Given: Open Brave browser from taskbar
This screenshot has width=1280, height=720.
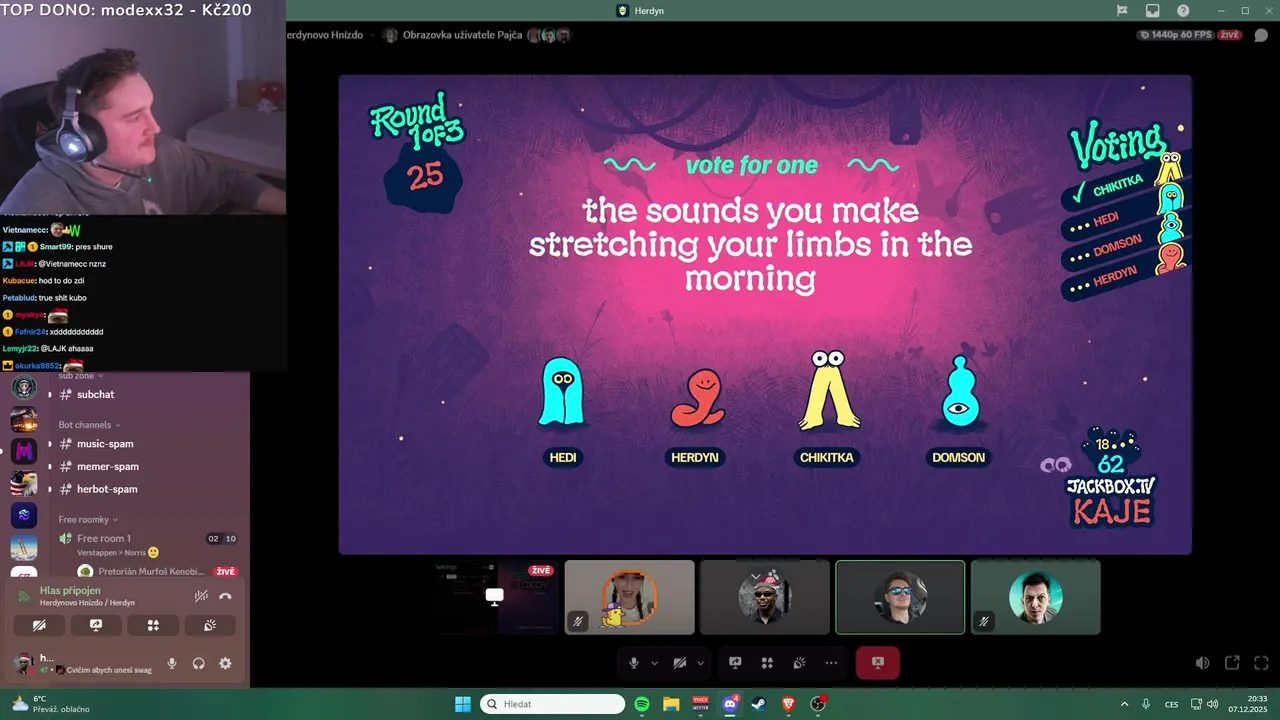Looking at the screenshot, I should (788, 704).
